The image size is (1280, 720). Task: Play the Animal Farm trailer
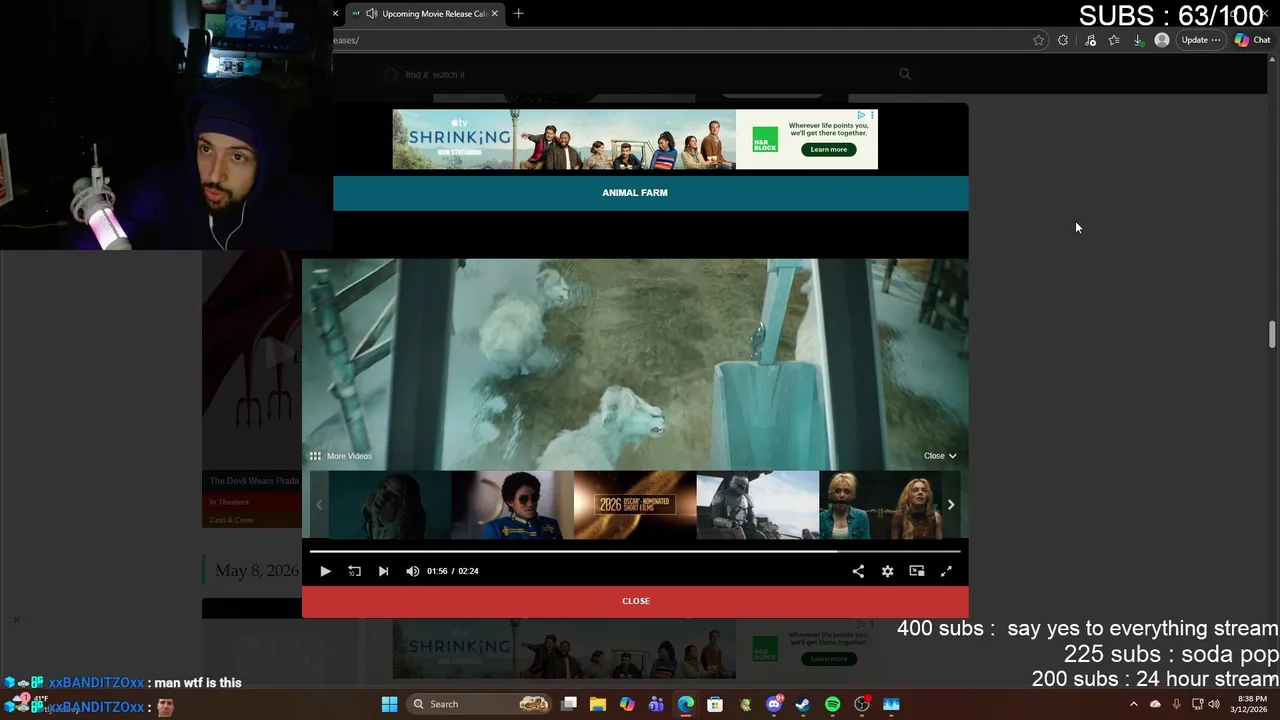(x=325, y=571)
